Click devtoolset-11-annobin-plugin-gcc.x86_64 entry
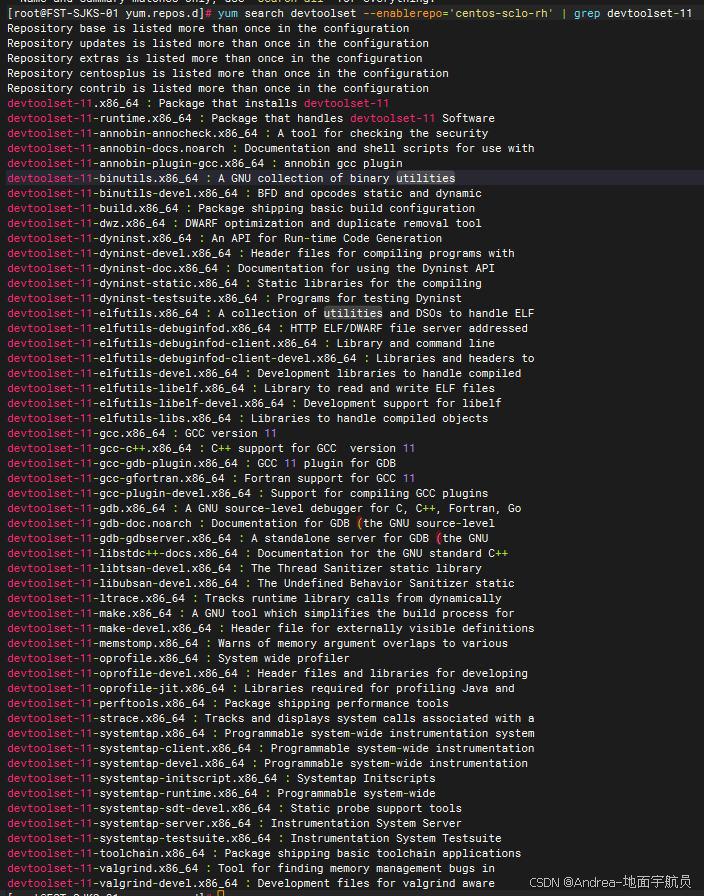Screen dimensions: 704x896 (205, 163)
